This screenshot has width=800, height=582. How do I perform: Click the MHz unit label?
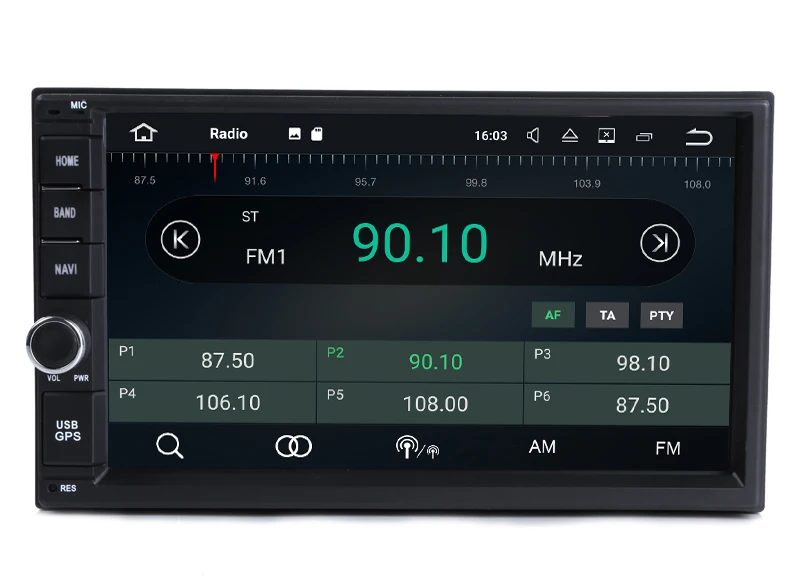pyautogui.click(x=561, y=259)
